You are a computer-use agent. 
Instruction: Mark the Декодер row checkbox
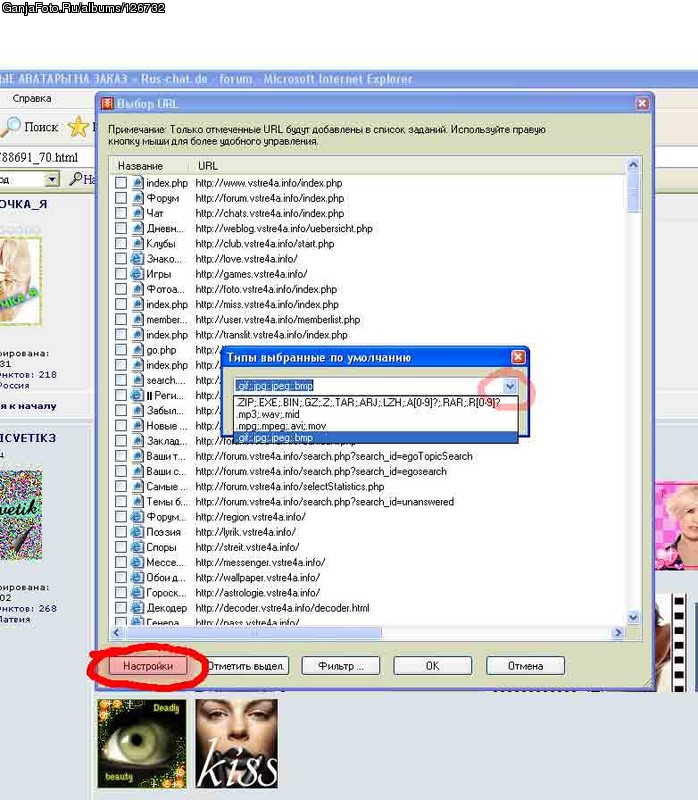121,608
